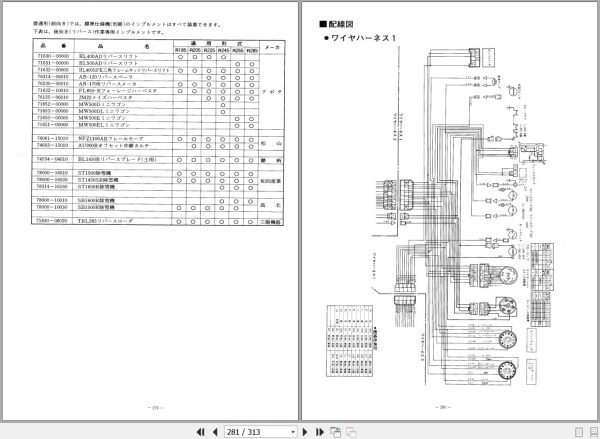
Task: Click the R185 column header
Action: (x=180, y=51)
